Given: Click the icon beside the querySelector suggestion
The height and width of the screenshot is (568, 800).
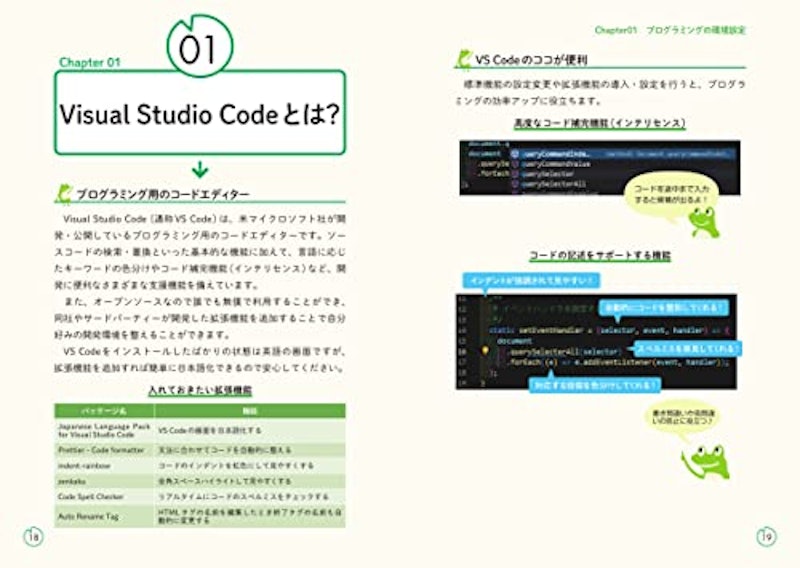Looking at the screenshot, I should [x=515, y=174].
